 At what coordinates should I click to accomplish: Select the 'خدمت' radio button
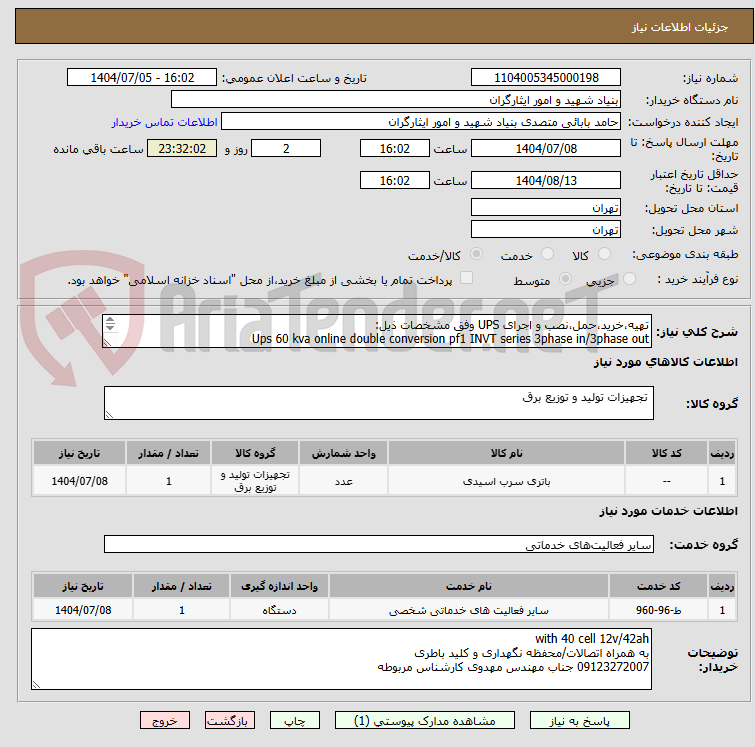click(x=547, y=254)
